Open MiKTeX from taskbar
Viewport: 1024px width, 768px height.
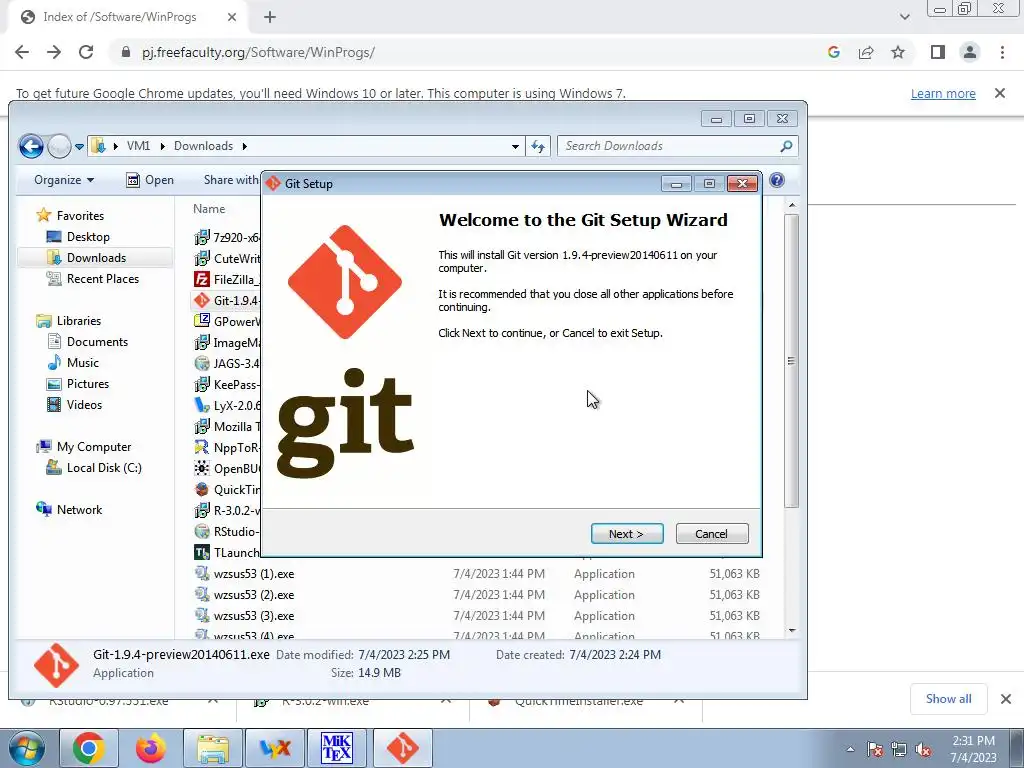coord(337,748)
